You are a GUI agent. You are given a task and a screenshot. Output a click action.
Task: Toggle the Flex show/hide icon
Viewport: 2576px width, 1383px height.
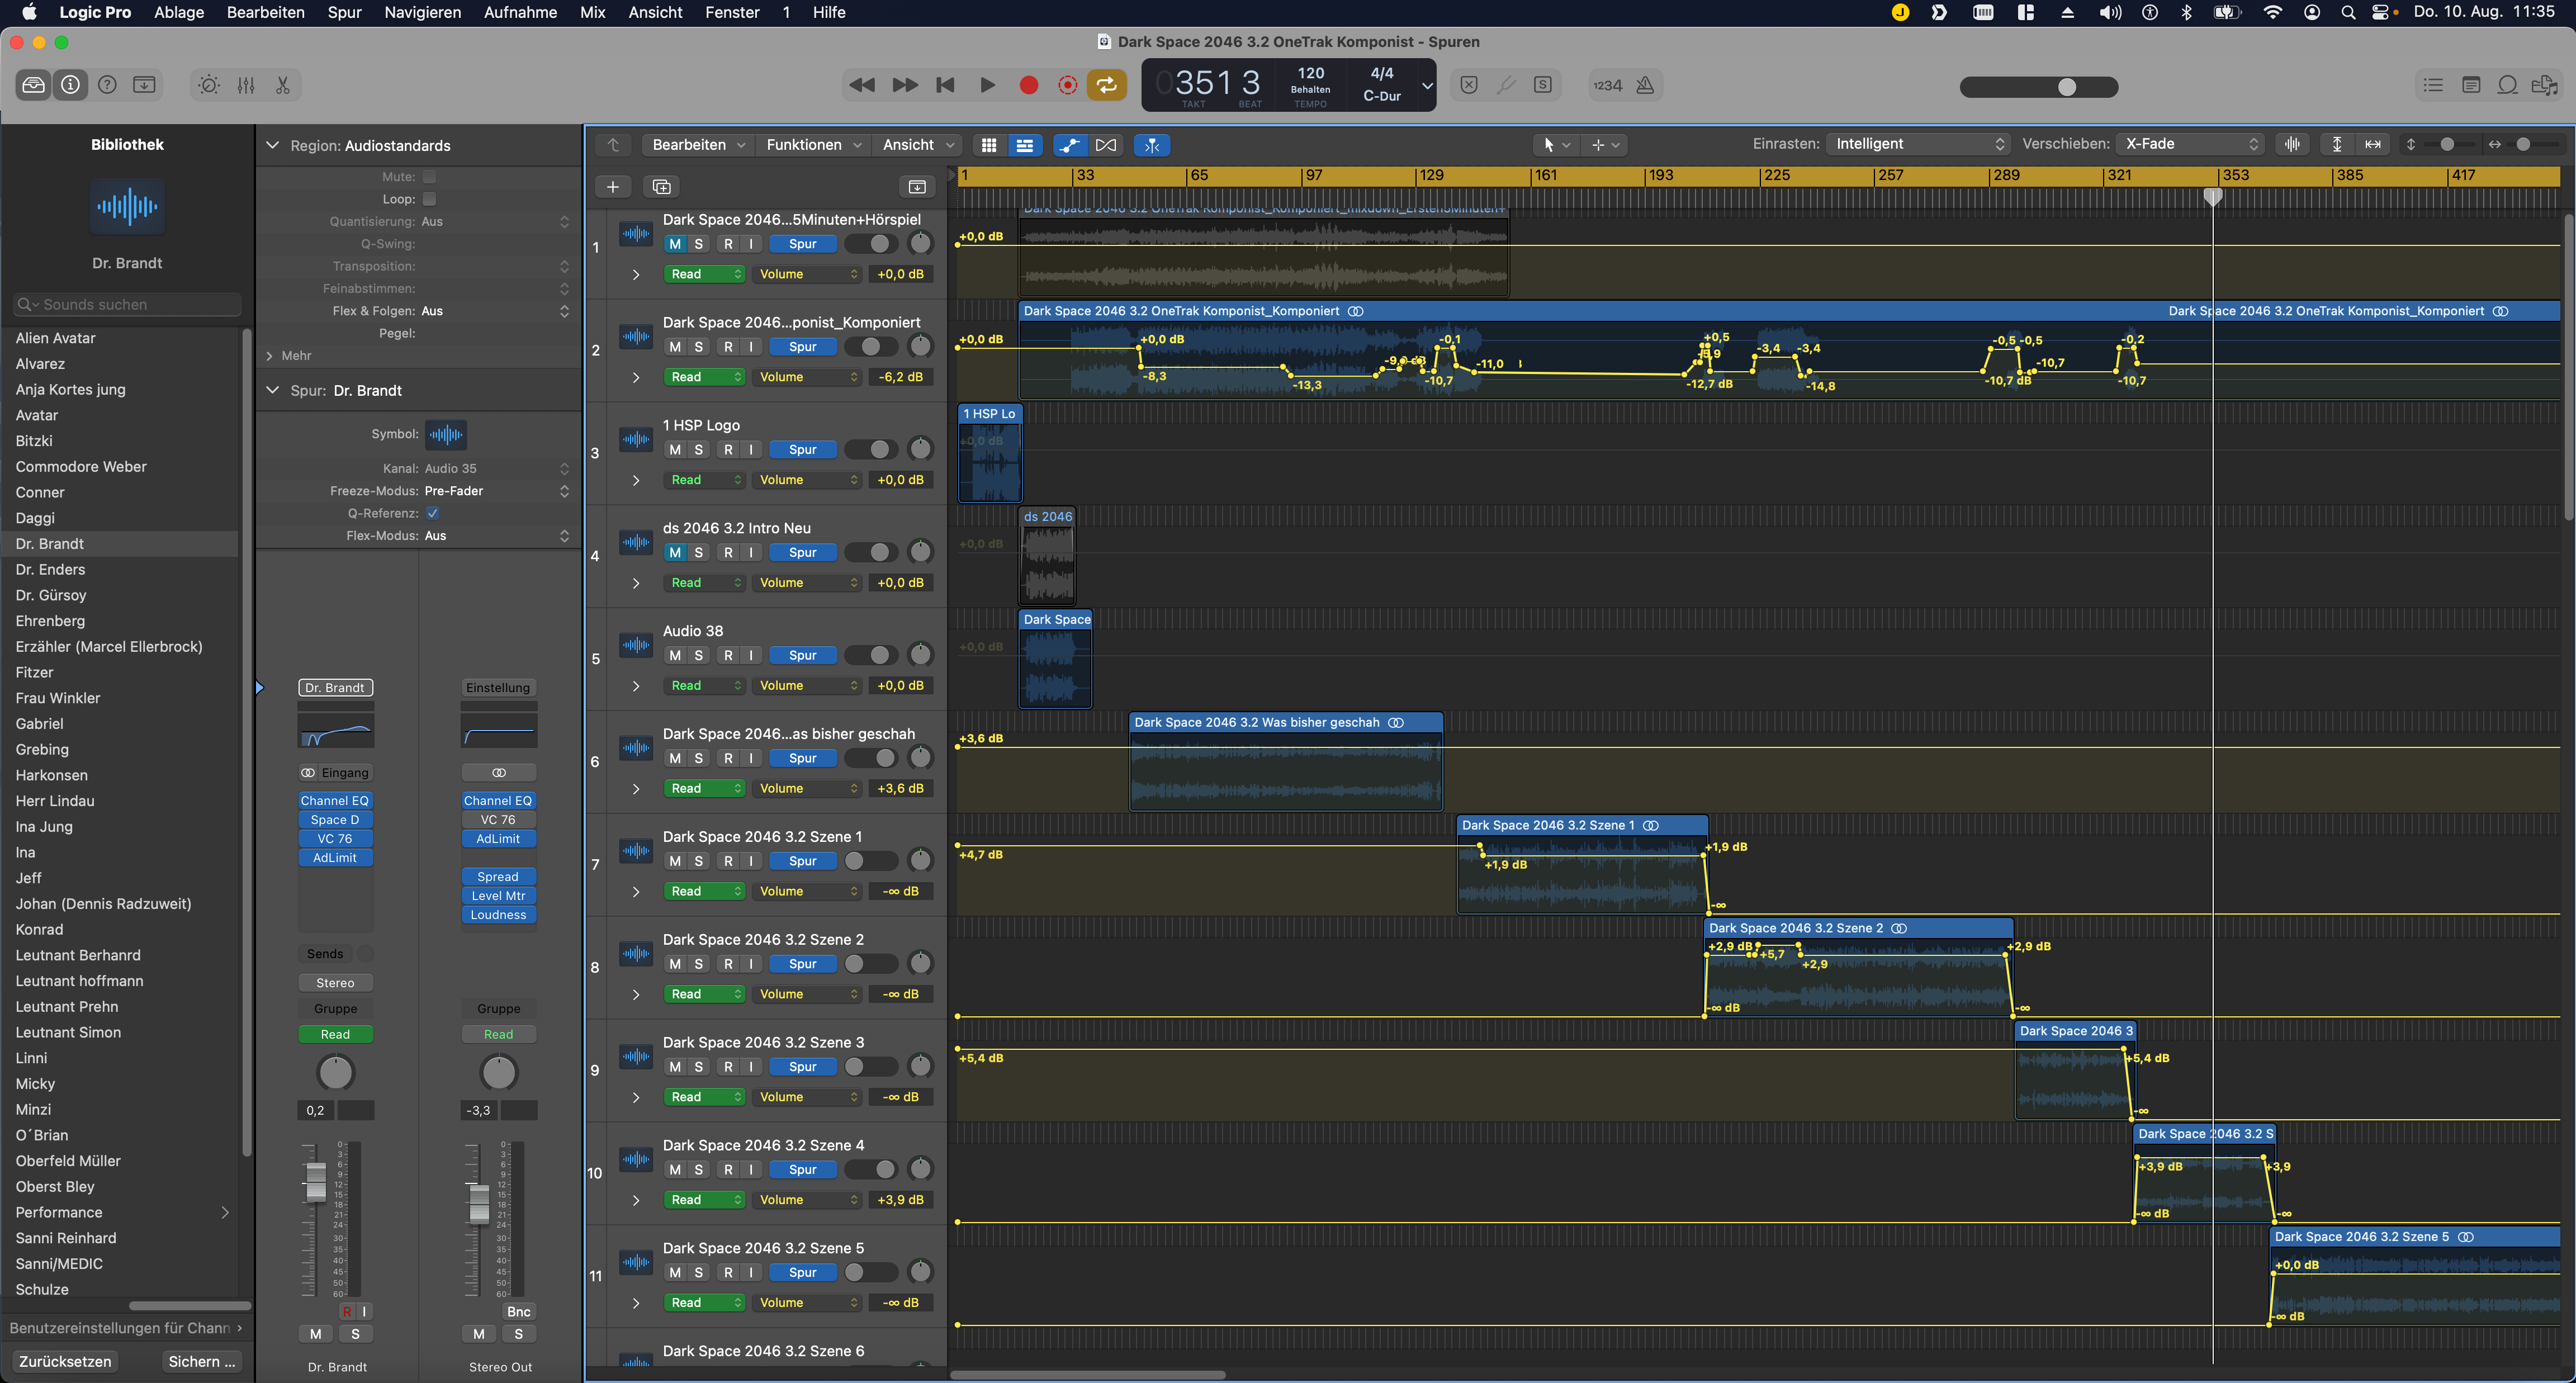(1106, 145)
